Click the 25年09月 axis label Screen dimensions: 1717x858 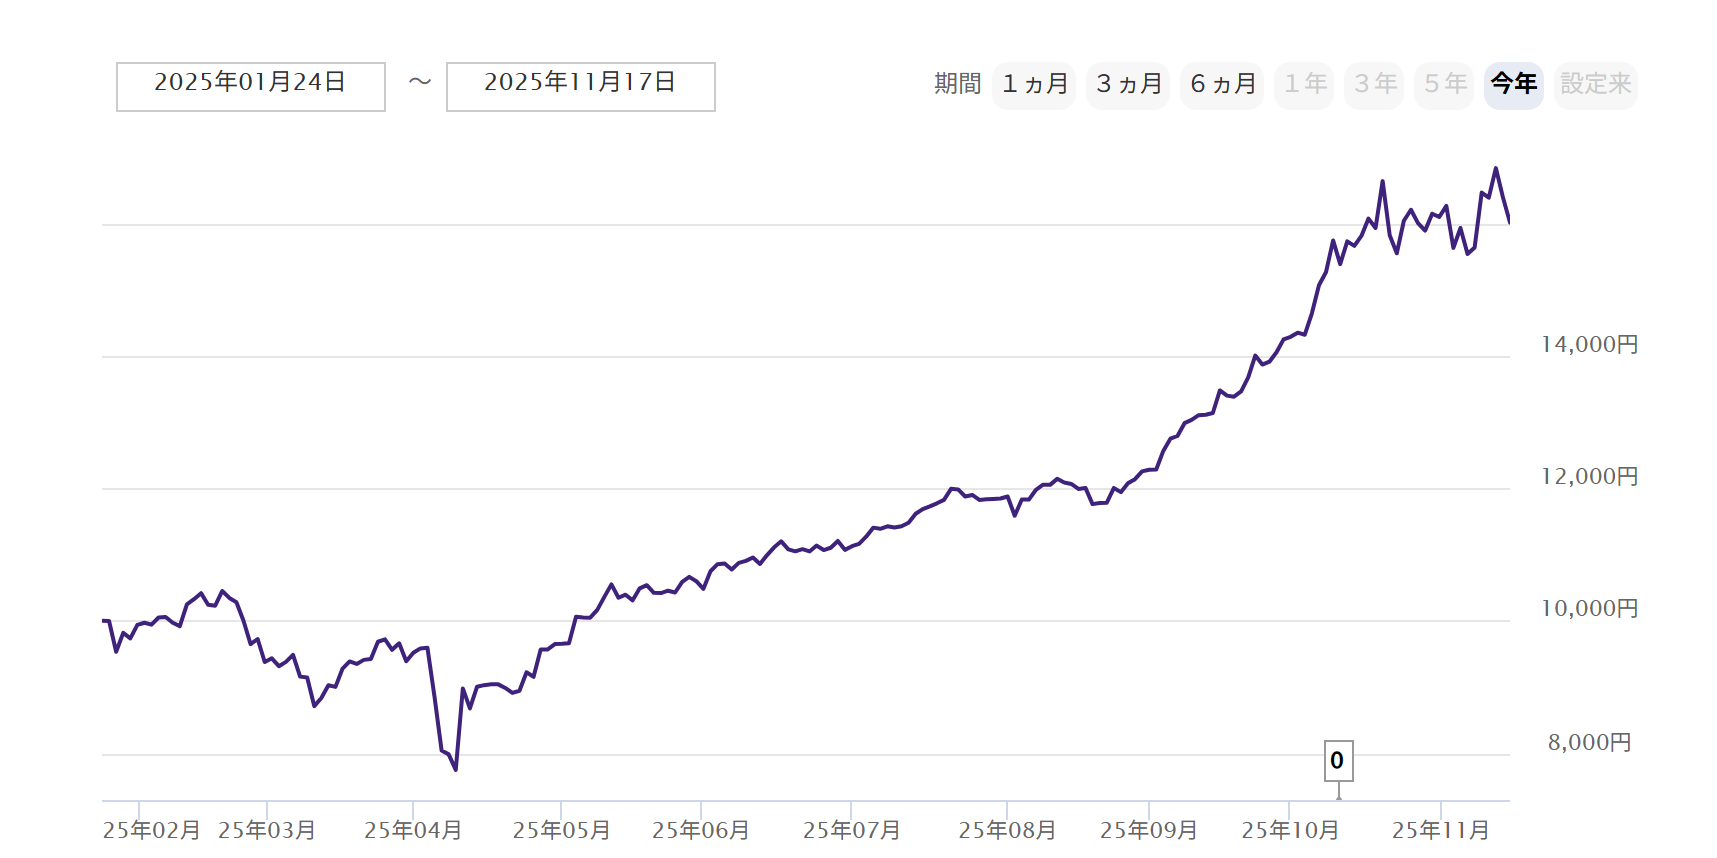(1149, 831)
